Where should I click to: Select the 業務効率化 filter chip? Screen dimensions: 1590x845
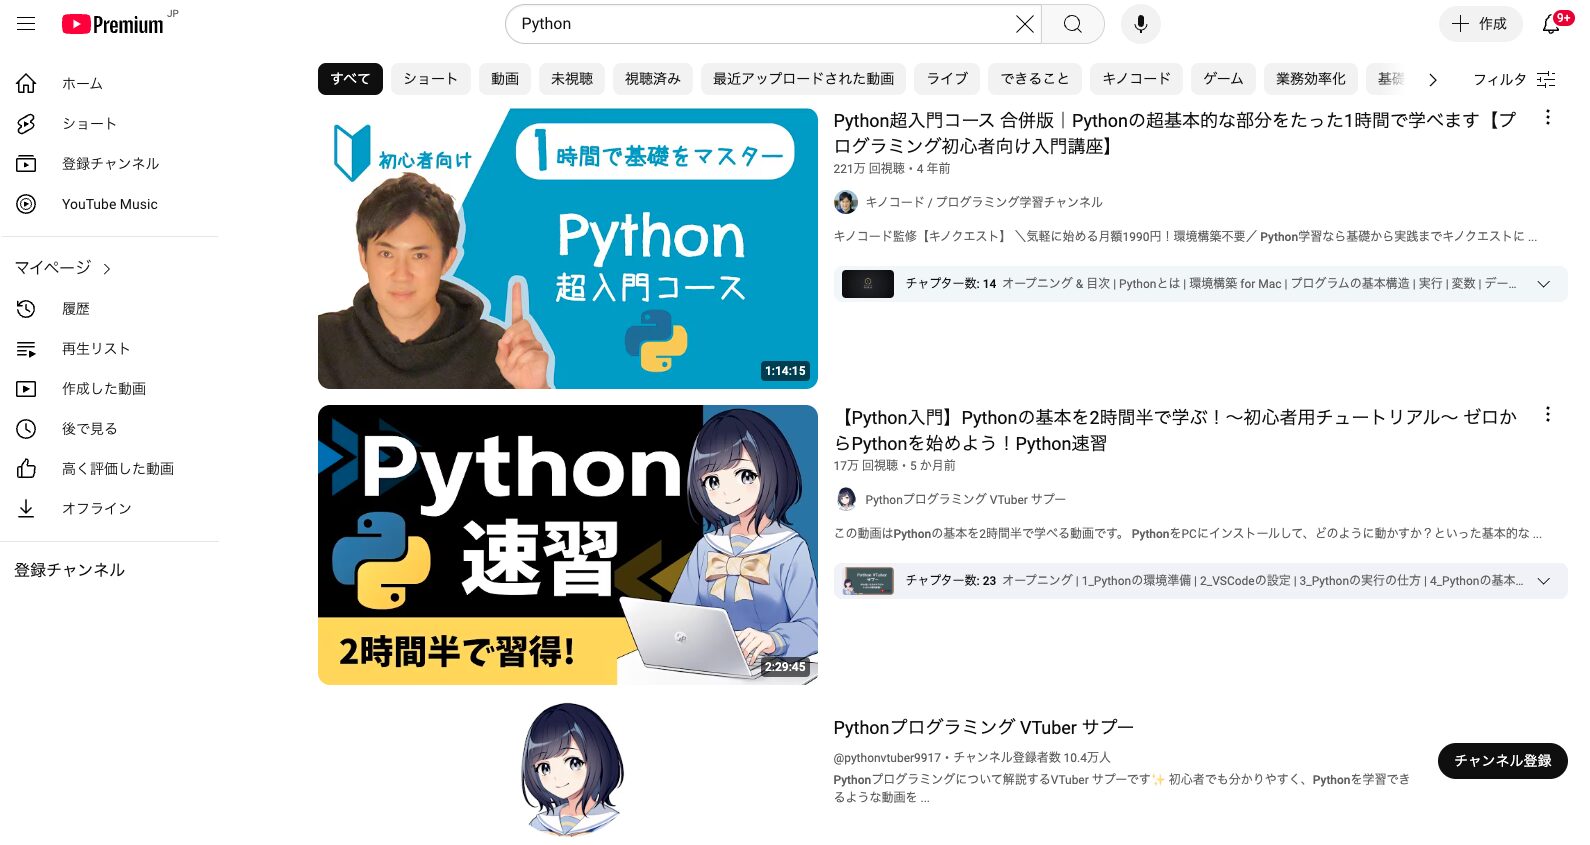(x=1311, y=79)
